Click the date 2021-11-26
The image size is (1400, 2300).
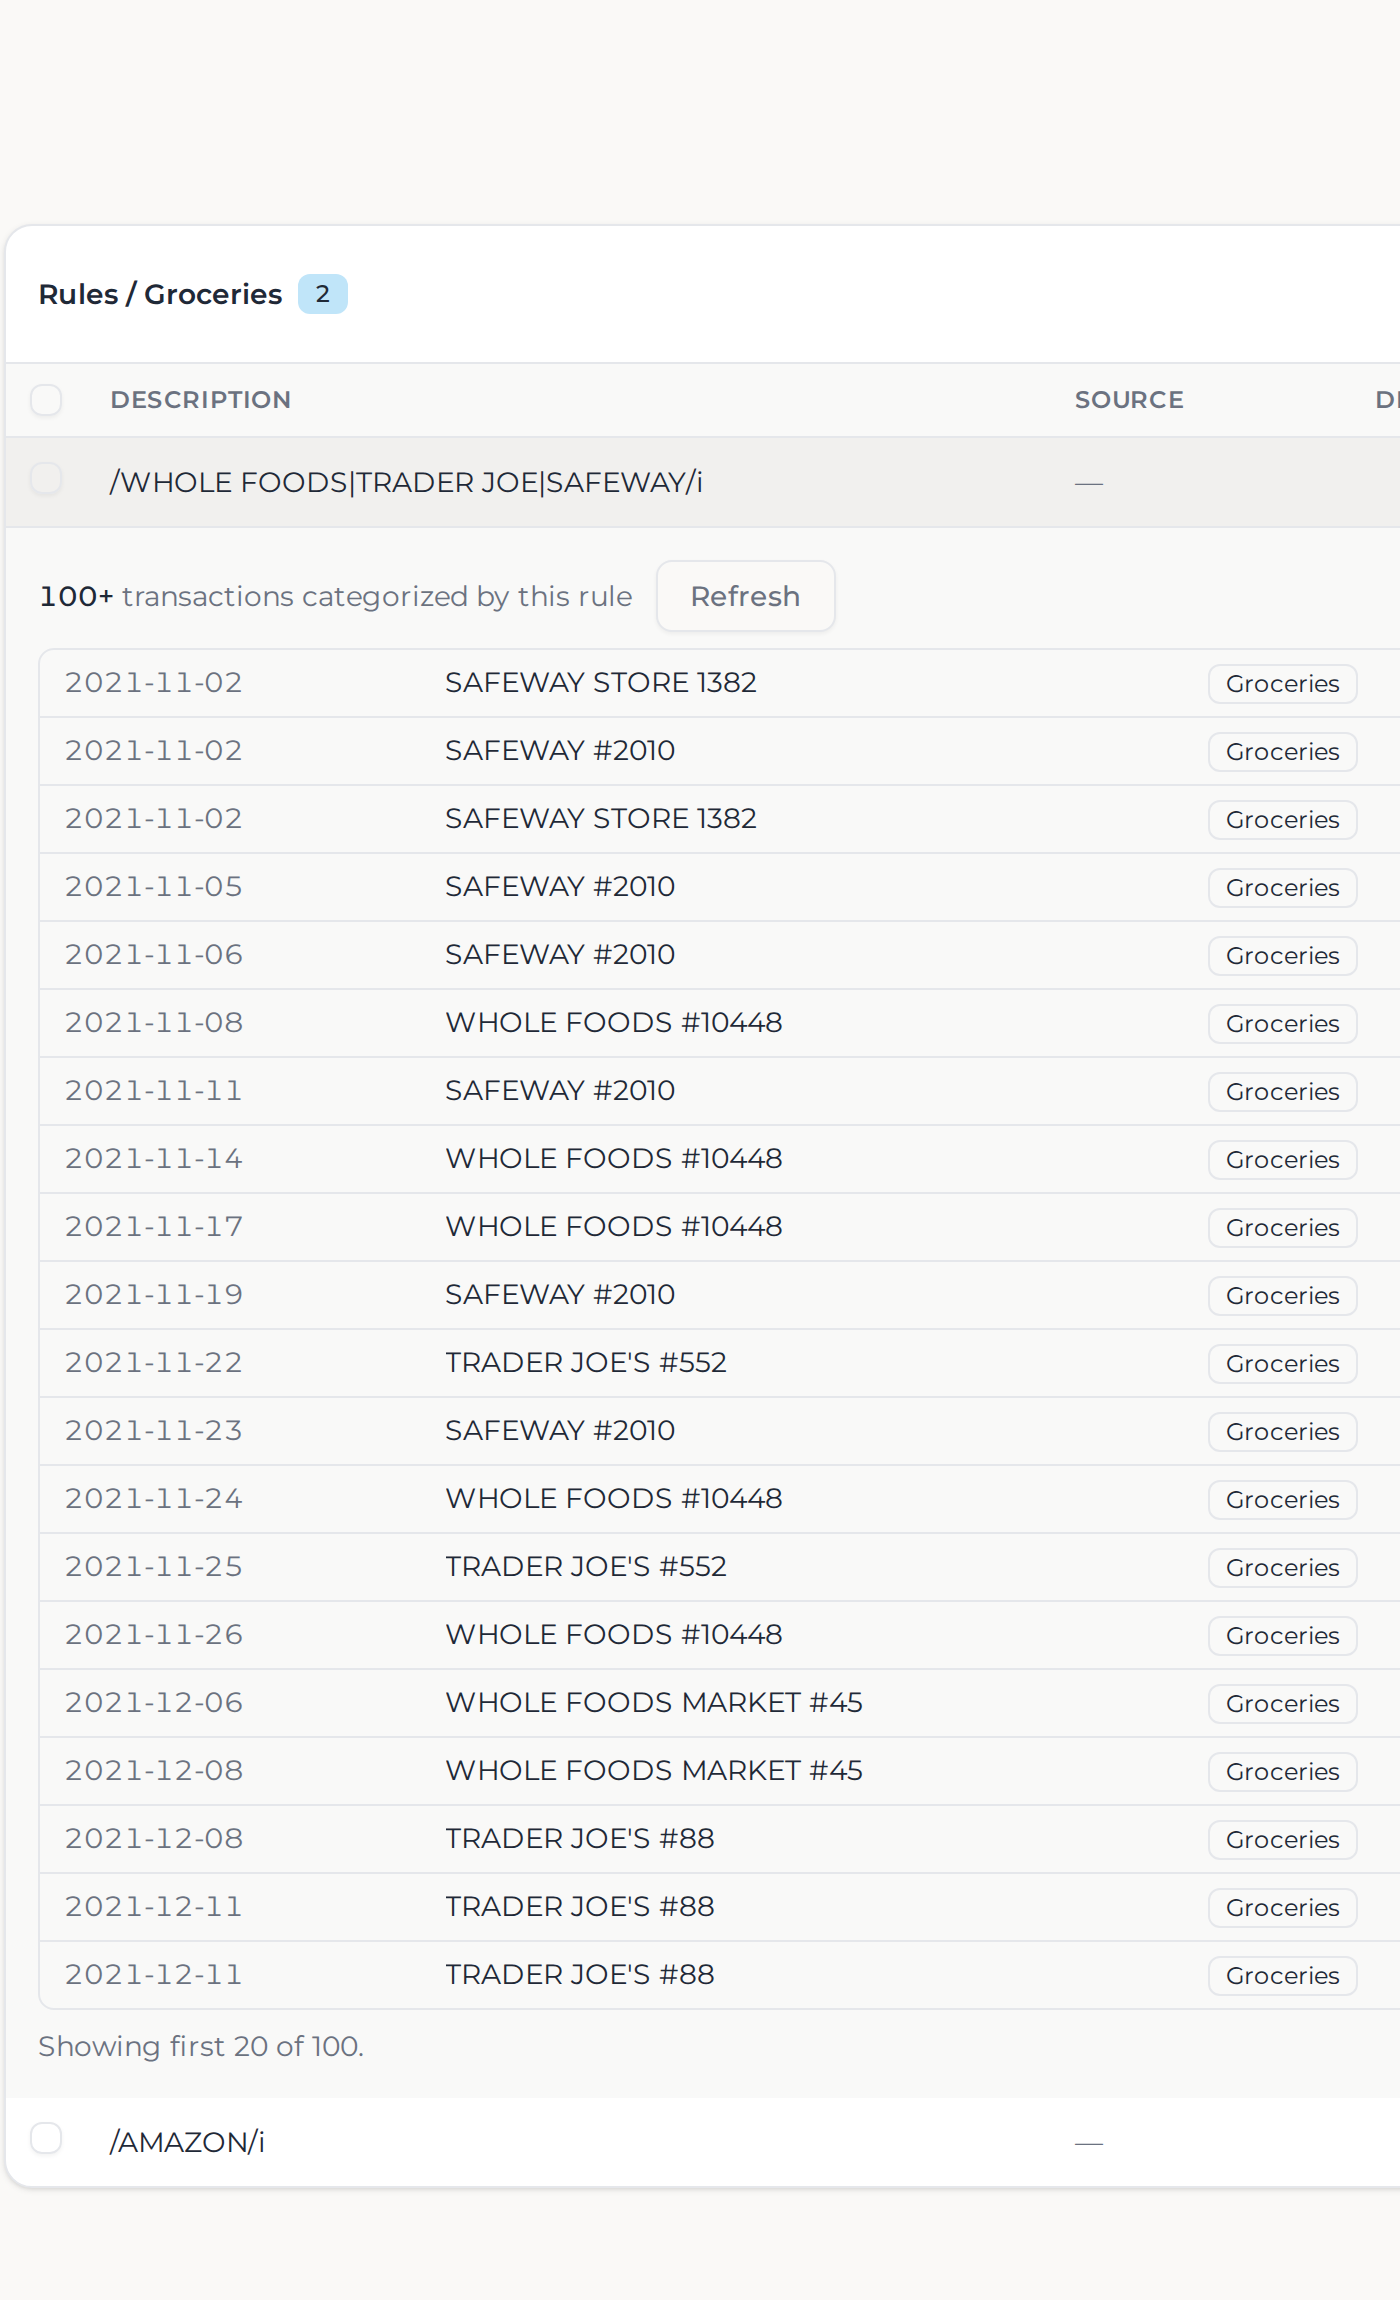pyautogui.click(x=154, y=1634)
